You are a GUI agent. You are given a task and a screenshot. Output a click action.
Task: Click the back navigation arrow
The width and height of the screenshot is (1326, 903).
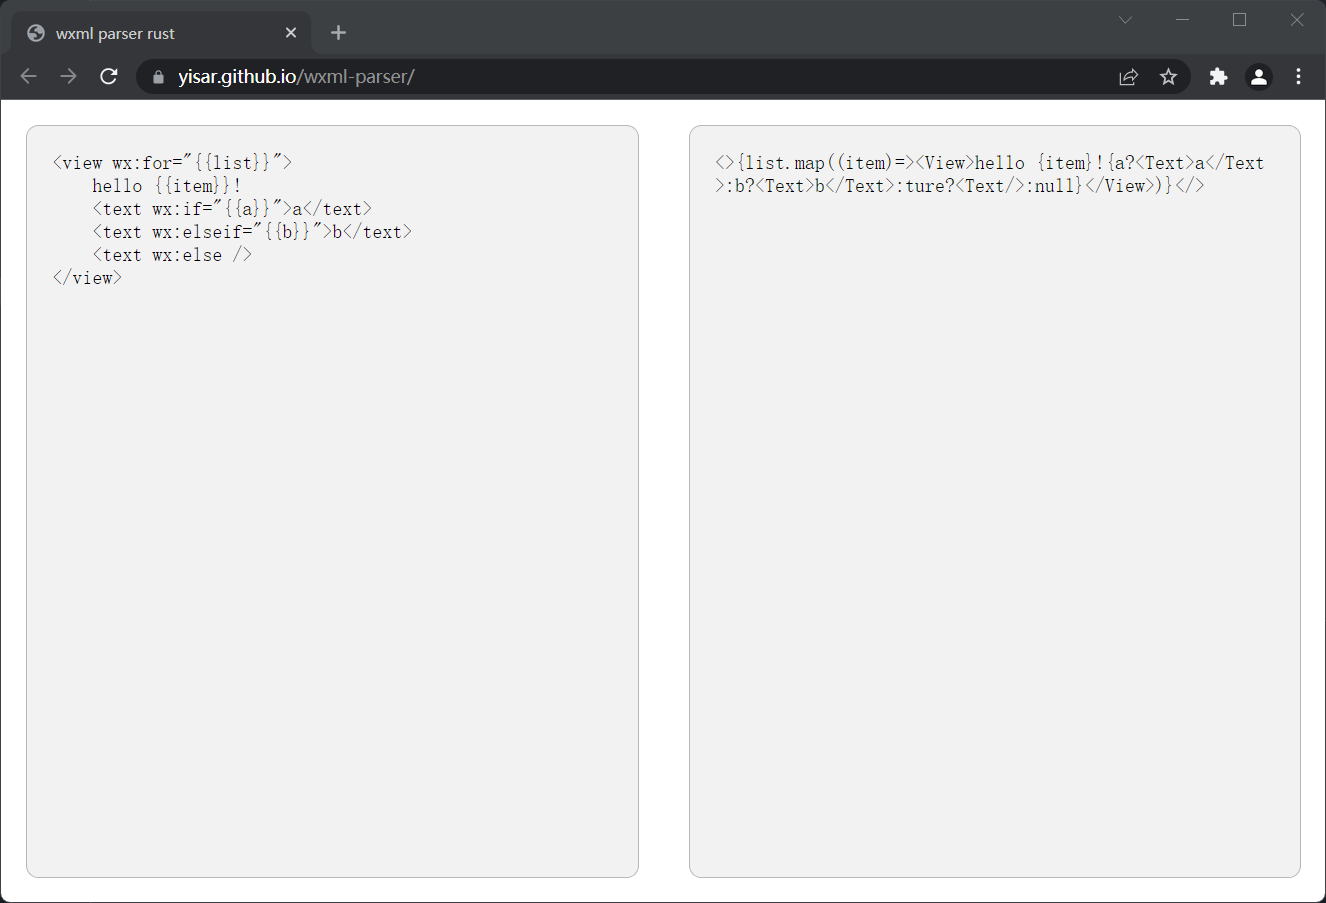coord(28,76)
